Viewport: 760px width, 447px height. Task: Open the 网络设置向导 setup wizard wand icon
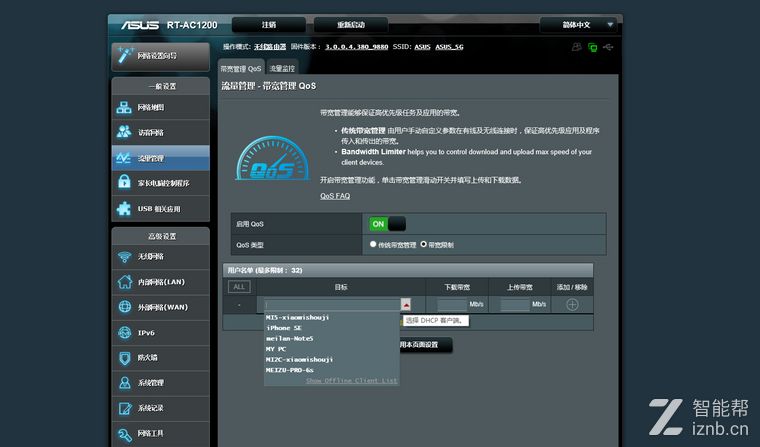point(125,55)
